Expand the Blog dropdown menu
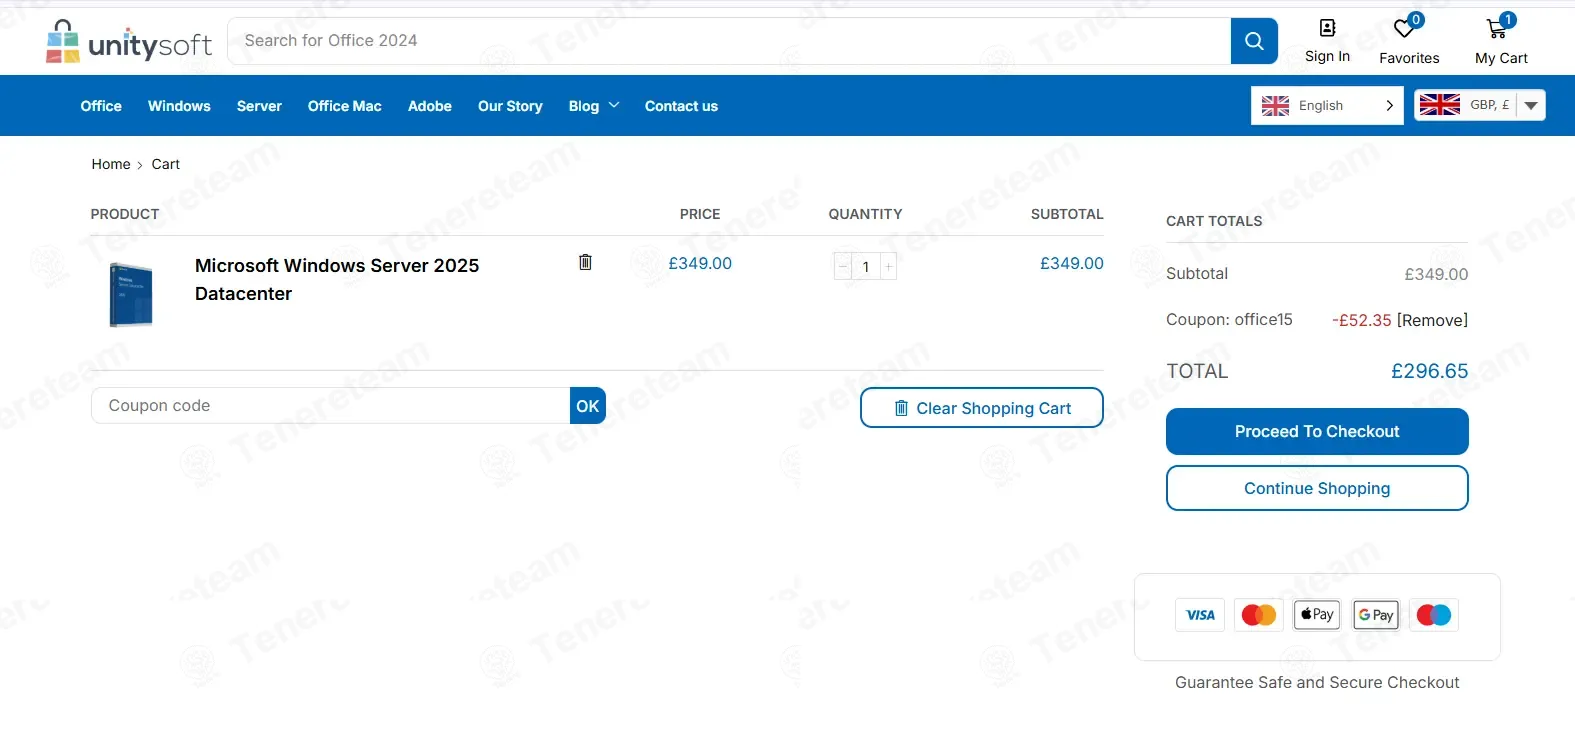Image resolution: width=1575 pixels, height=732 pixels. 594,106
